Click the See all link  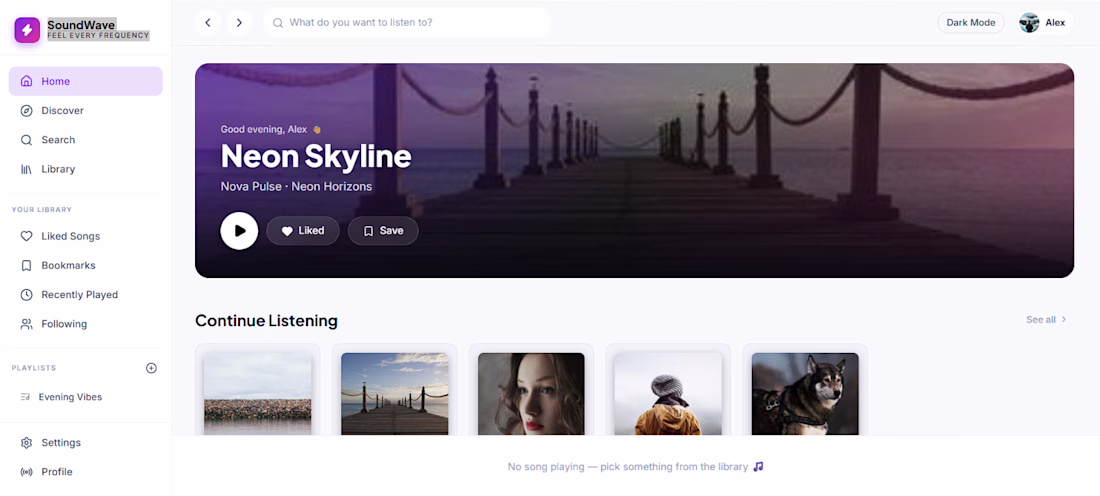point(1047,320)
